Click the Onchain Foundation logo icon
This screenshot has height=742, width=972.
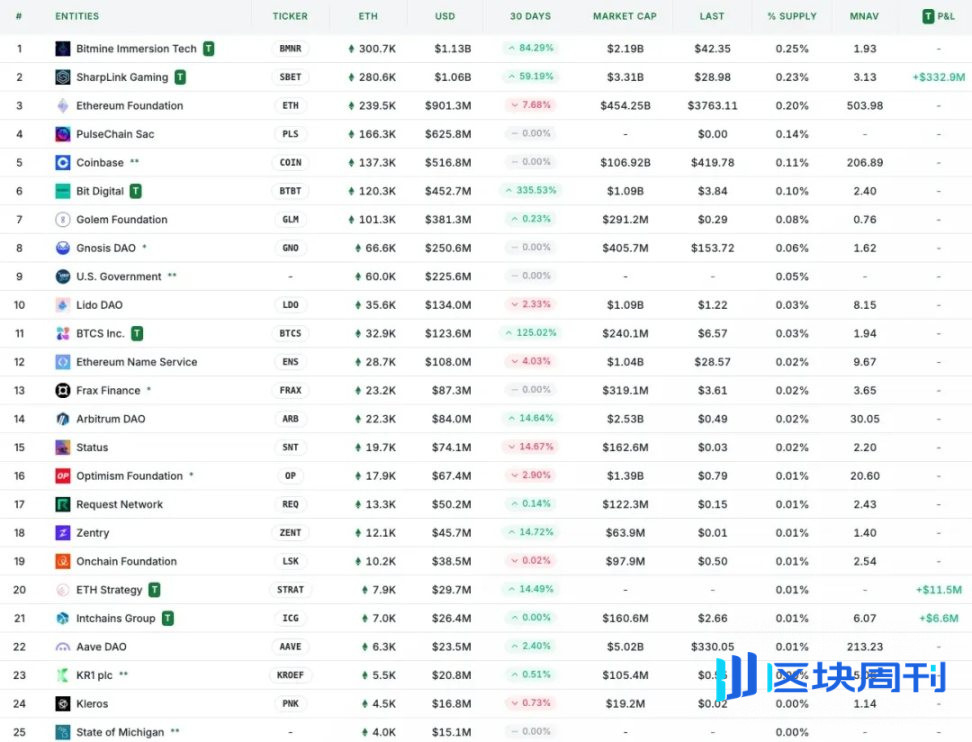click(x=63, y=562)
